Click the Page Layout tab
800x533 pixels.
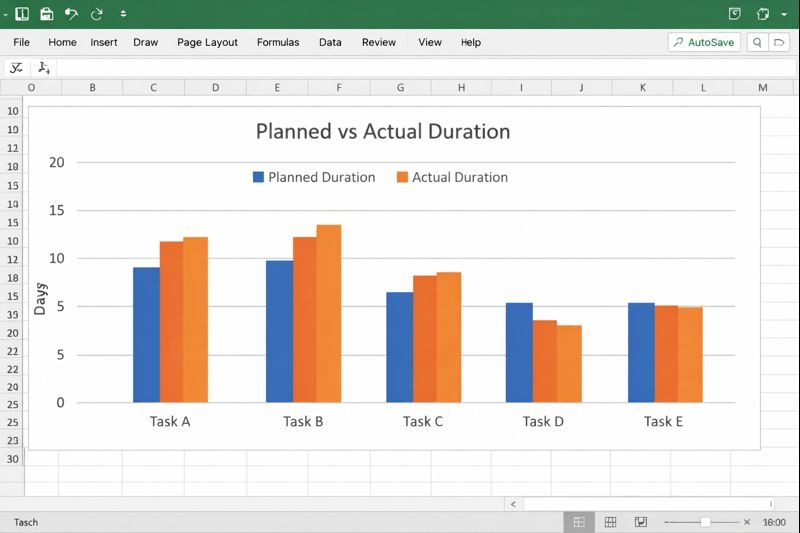(x=207, y=42)
